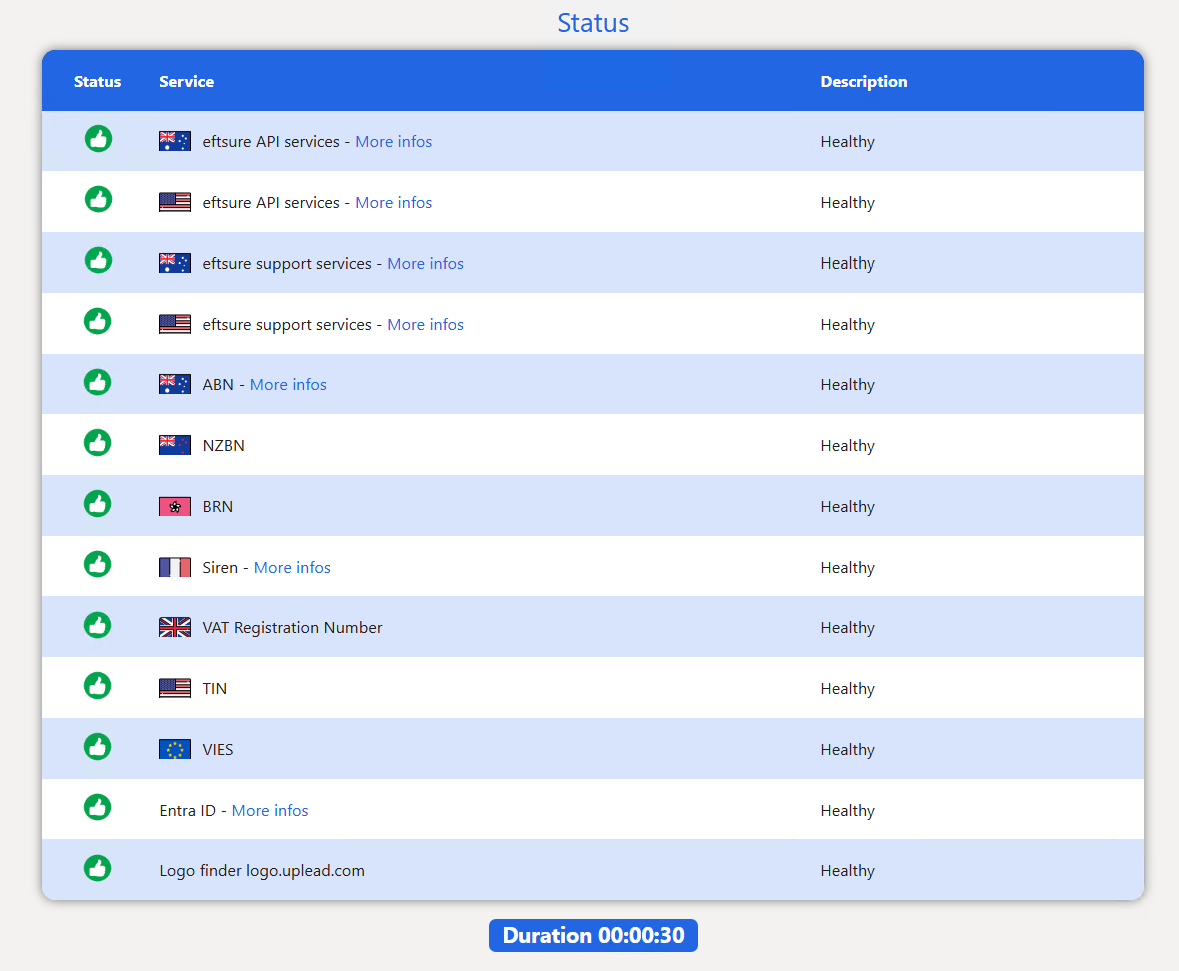Click thumbs-up status icon in Entra ID row
The height and width of the screenshot is (971, 1179).
coord(98,808)
